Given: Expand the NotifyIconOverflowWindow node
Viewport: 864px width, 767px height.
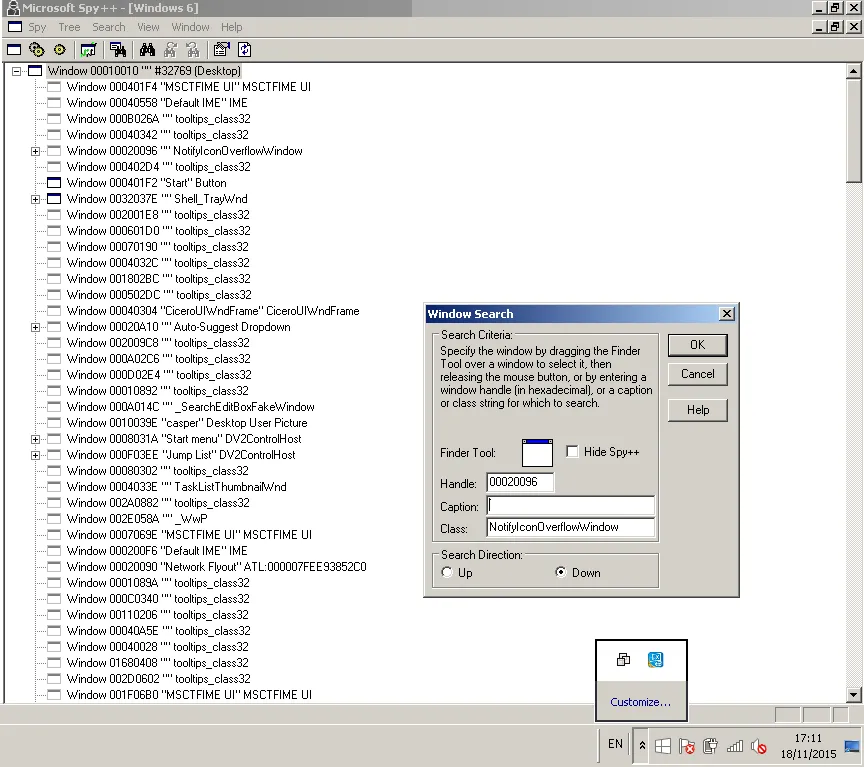Looking at the screenshot, I should tap(35, 151).
